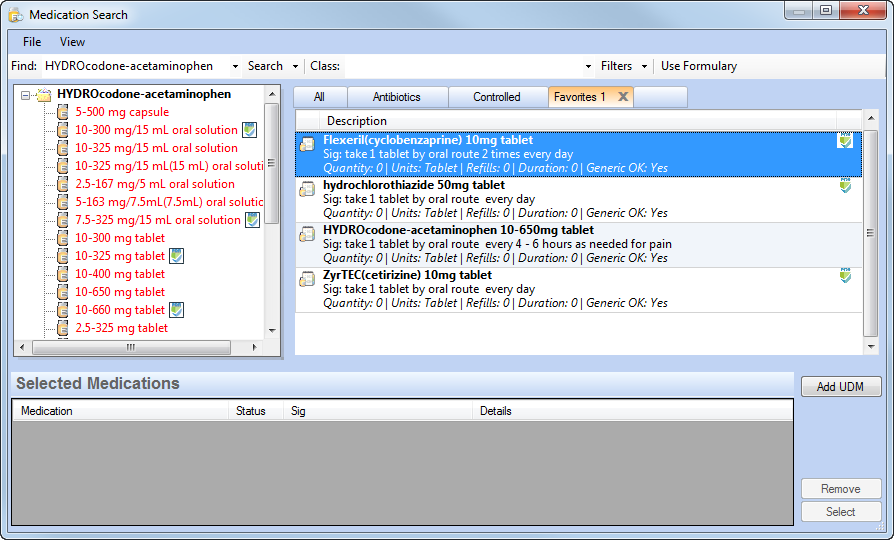Screen dimensions: 894x540
Task: Click the formulary shield icon in the ZyrTEC row
Action: [x=845, y=275]
